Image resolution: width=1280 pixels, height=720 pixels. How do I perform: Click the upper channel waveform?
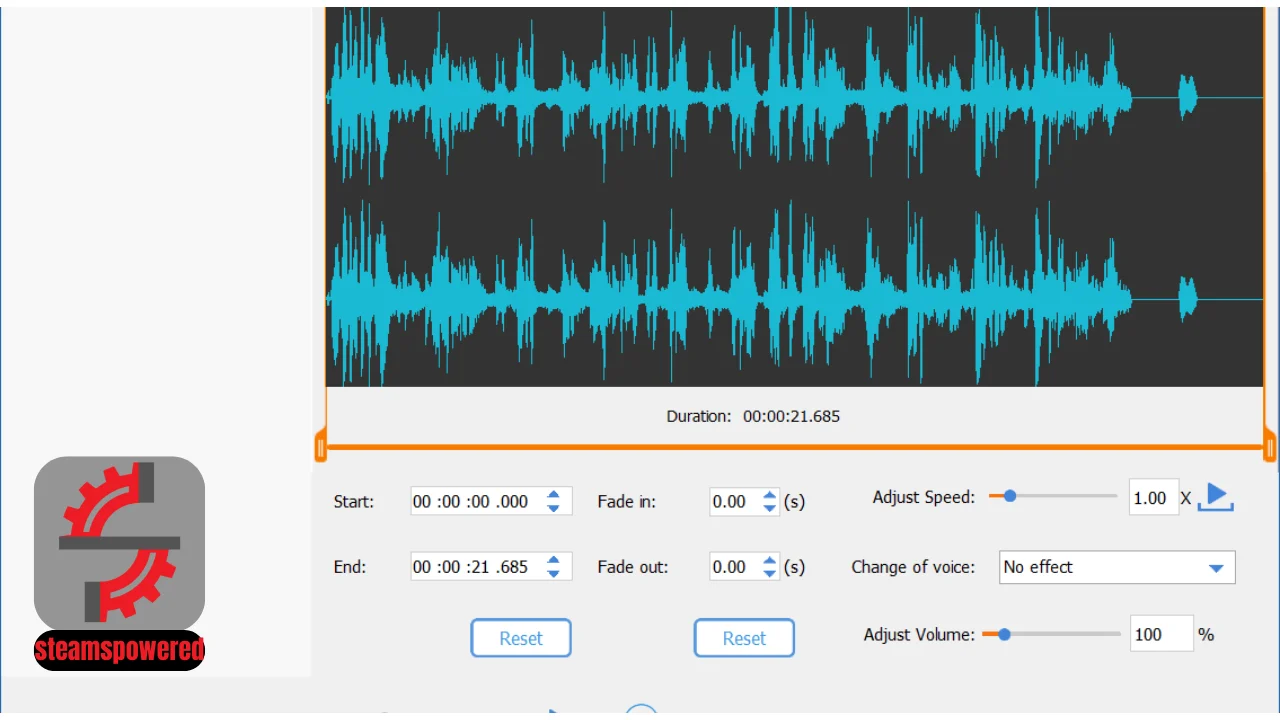click(x=794, y=97)
